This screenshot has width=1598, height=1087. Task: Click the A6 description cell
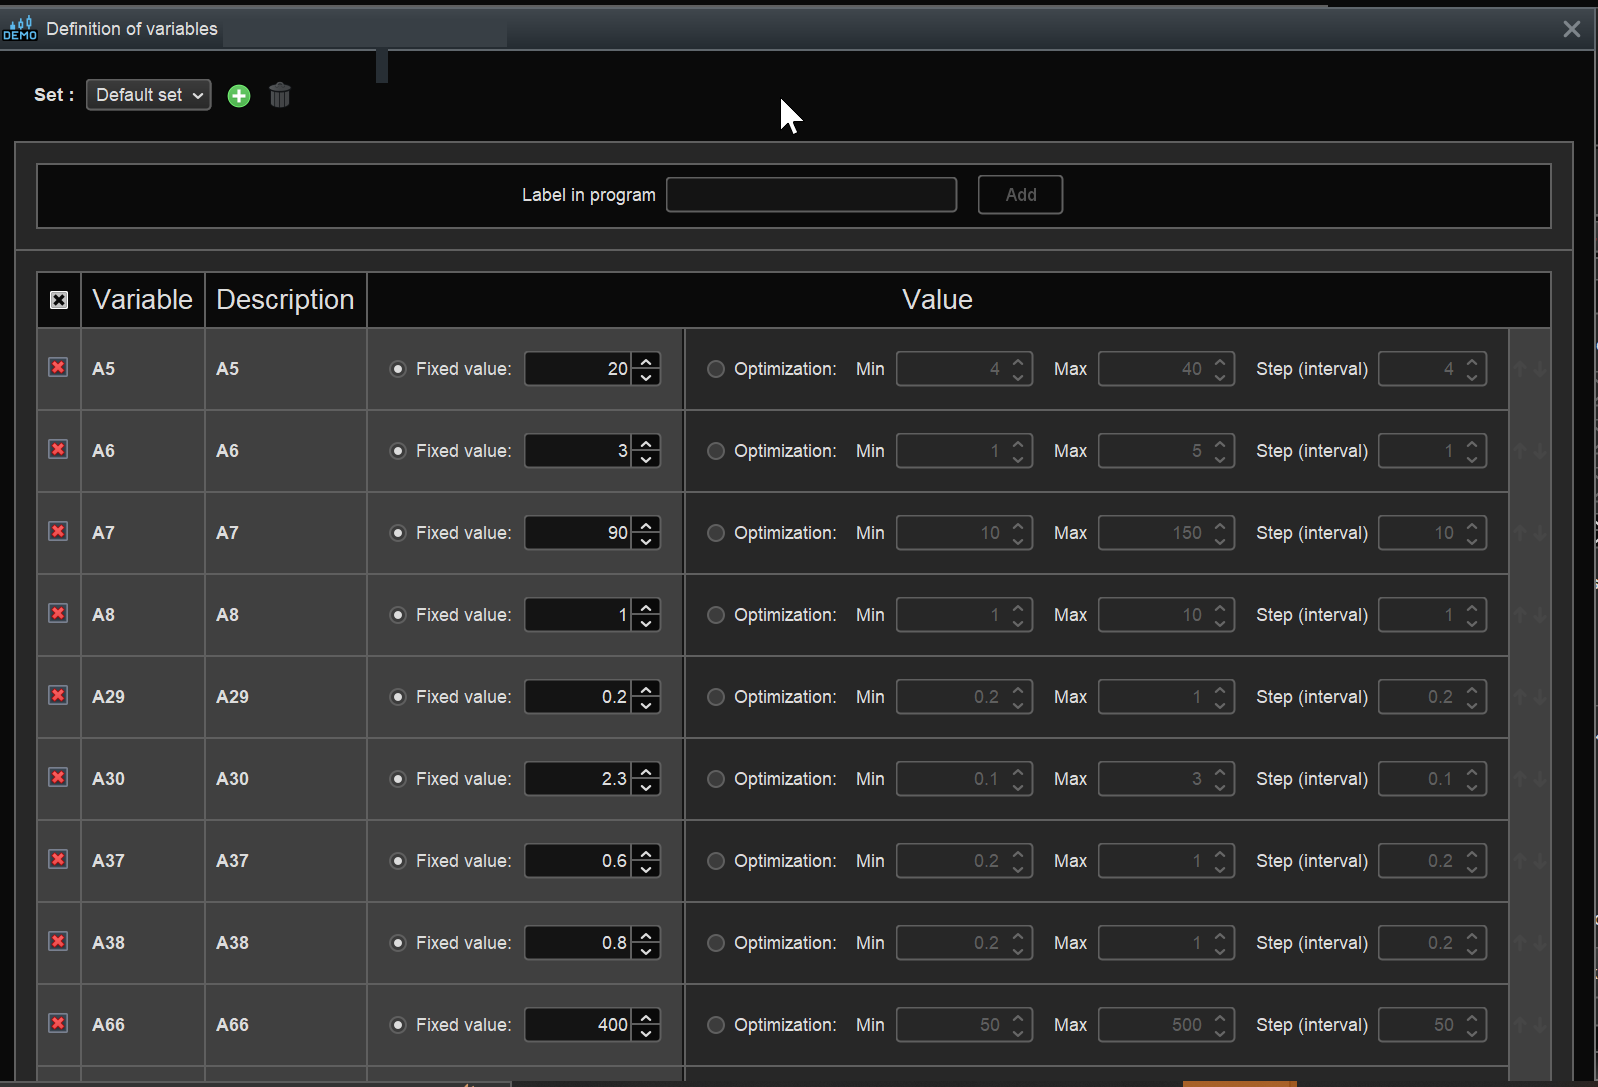click(x=286, y=451)
